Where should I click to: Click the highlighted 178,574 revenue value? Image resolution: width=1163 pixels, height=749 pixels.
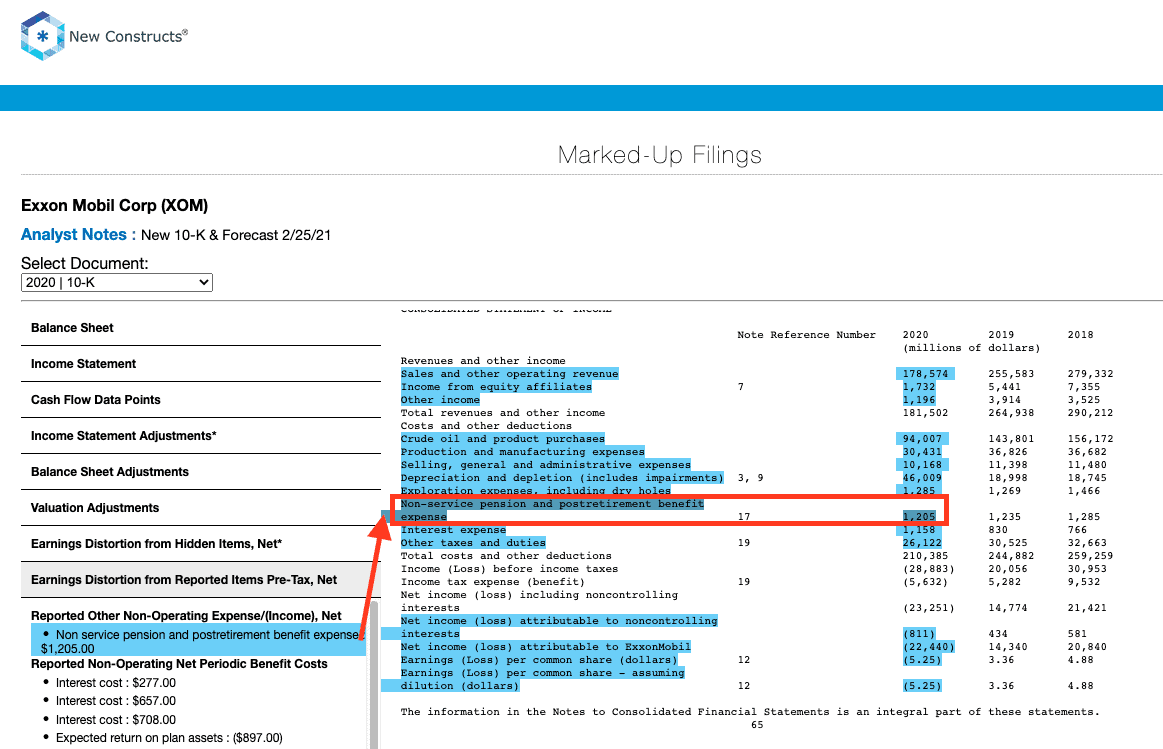pos(925,374)
